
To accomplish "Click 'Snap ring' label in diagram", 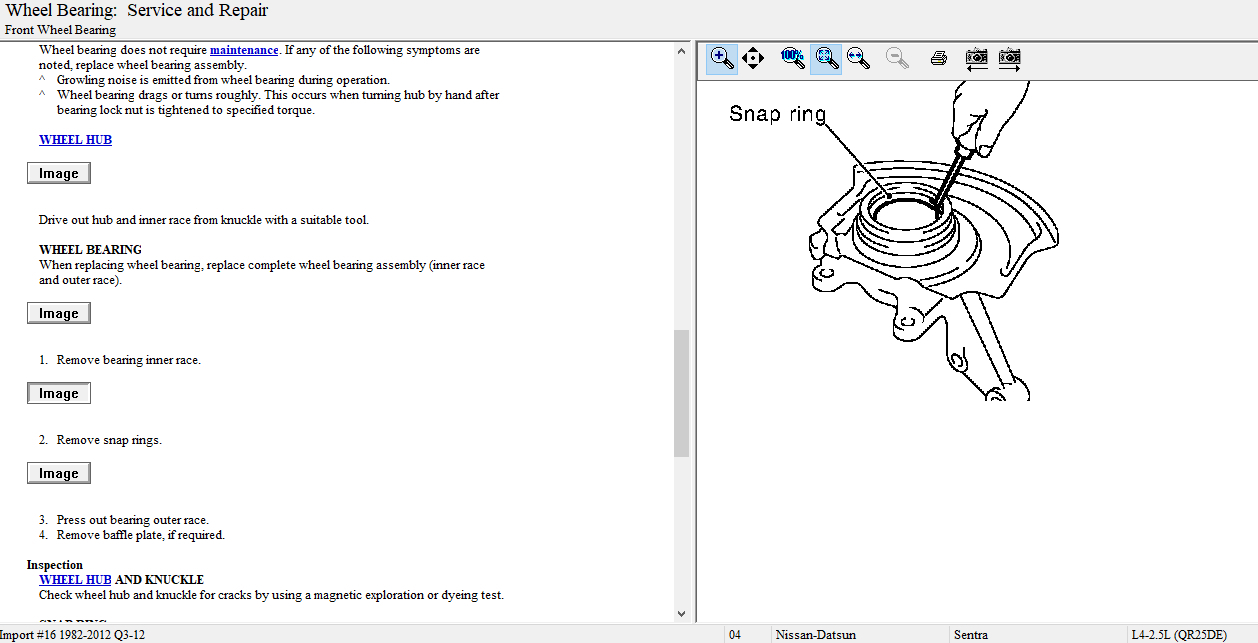I will [778, 113].
